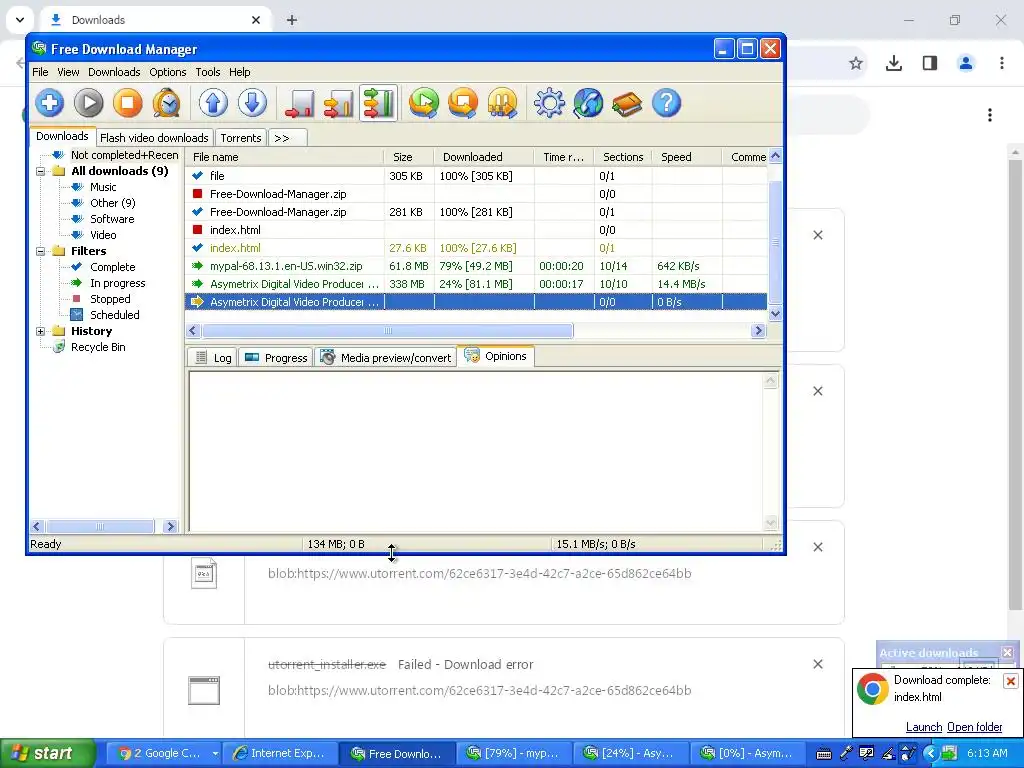Switch to Flash video downloads tab
This screenshot has width=1024, height=768.
click(154, 138)
